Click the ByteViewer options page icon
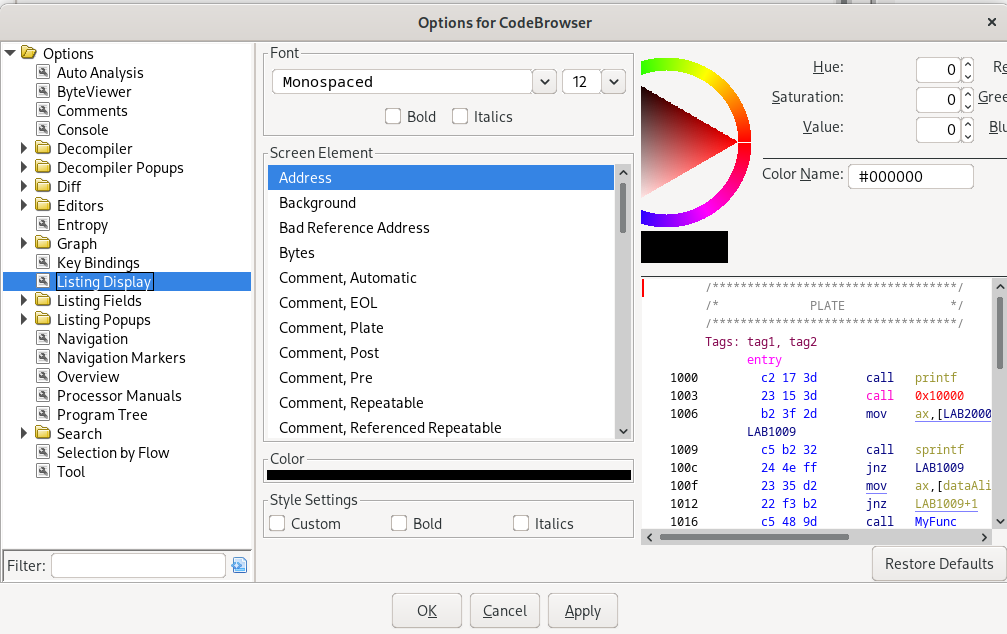 coord(43,91)
